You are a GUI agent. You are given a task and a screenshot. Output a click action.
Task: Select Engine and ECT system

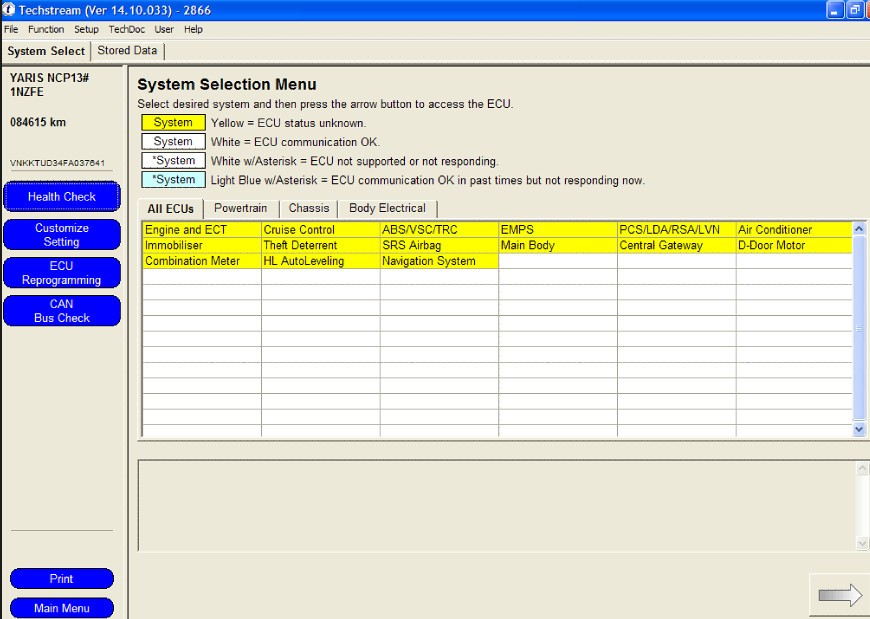click(x=202, y=230)
